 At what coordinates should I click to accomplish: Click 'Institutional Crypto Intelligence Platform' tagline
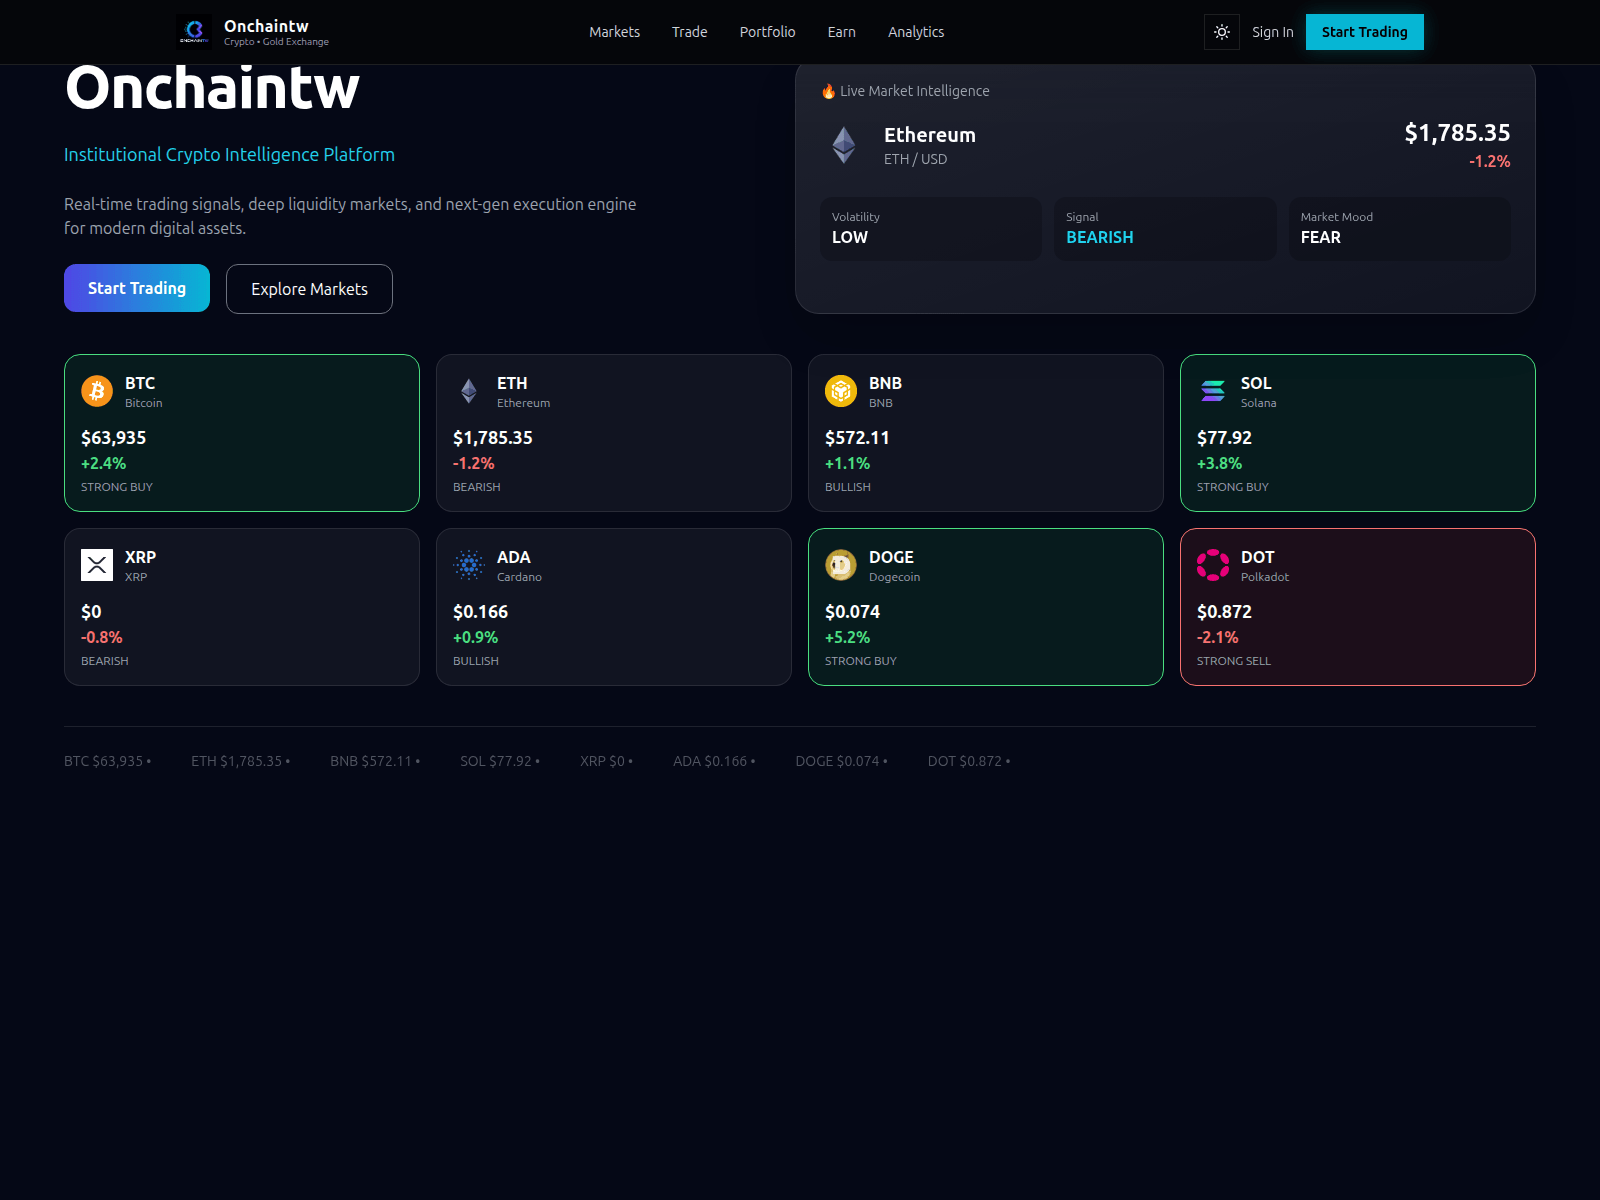pos(229,155)
